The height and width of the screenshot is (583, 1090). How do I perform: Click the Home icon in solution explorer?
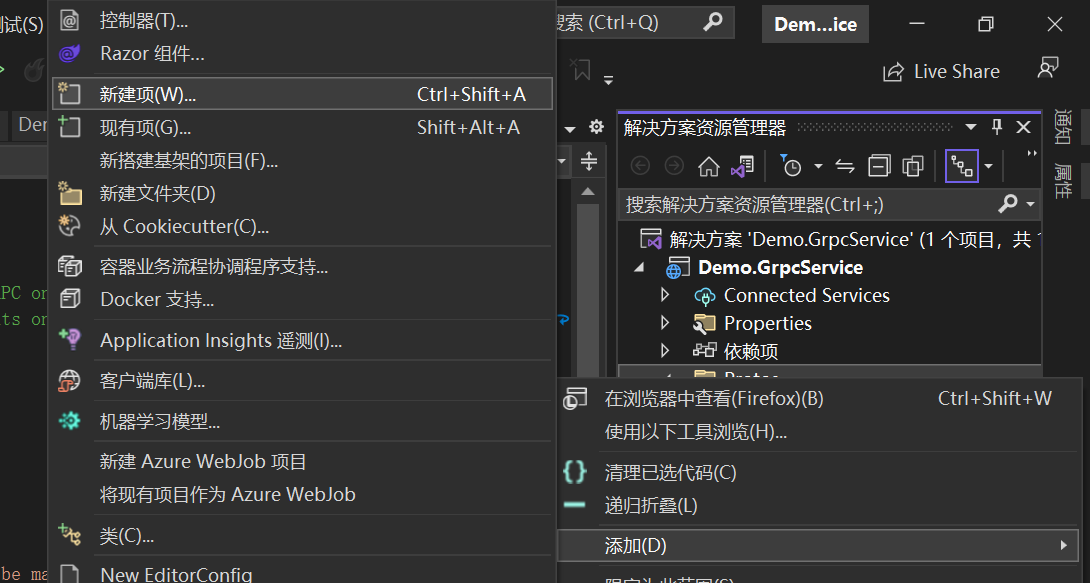point(708,166)
